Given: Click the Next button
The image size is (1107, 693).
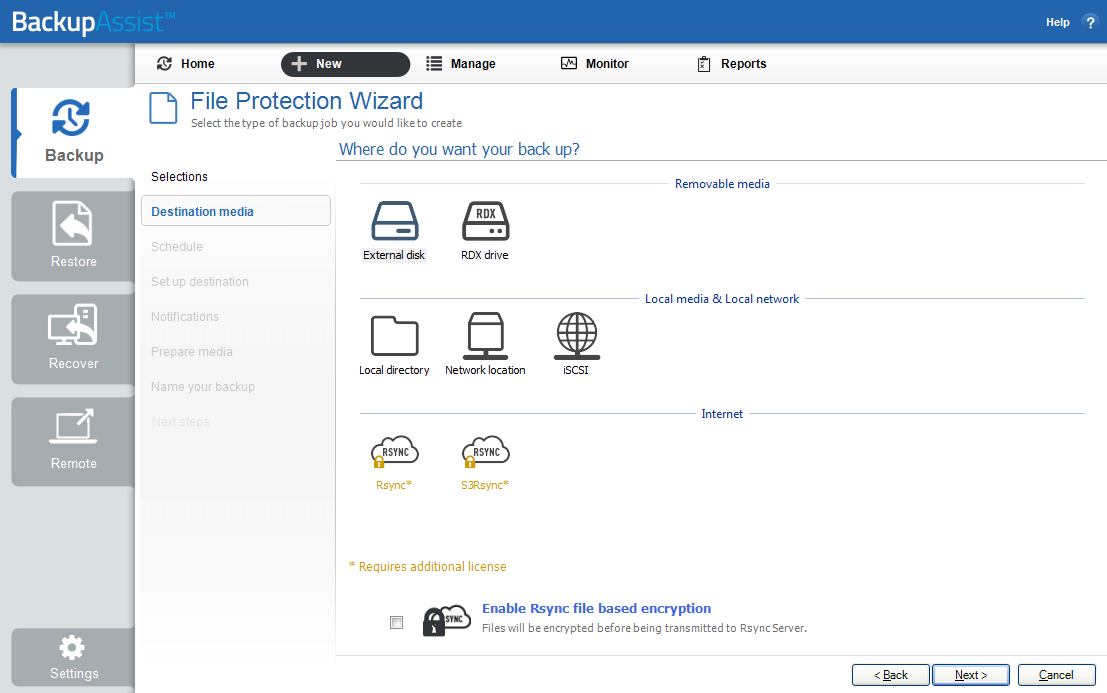Looking at the screenshot, I should [x=971, y=675].
